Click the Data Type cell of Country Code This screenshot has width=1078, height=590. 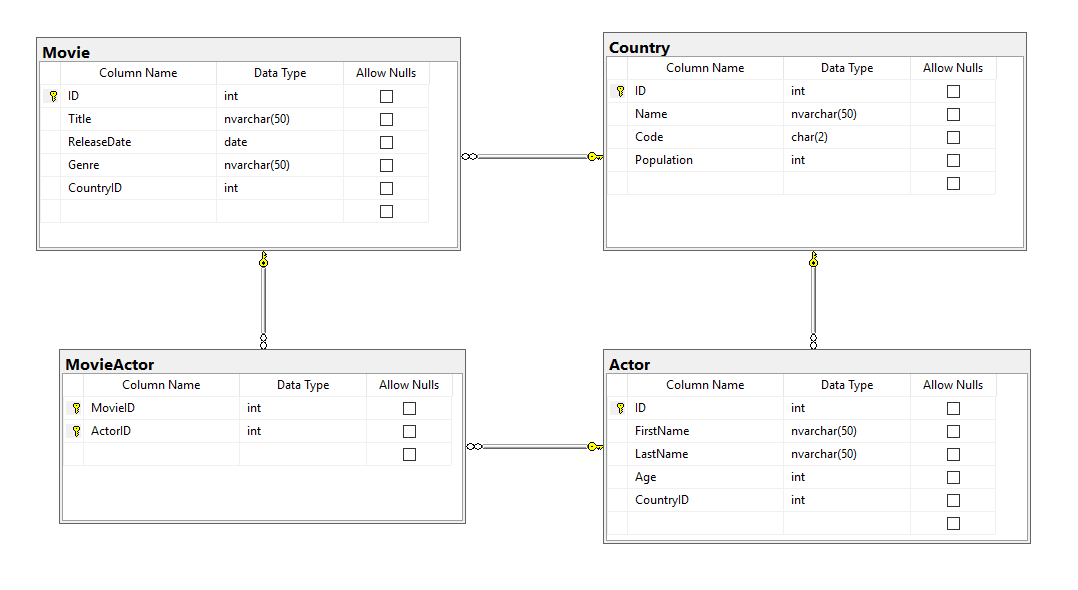coord(846,137)
